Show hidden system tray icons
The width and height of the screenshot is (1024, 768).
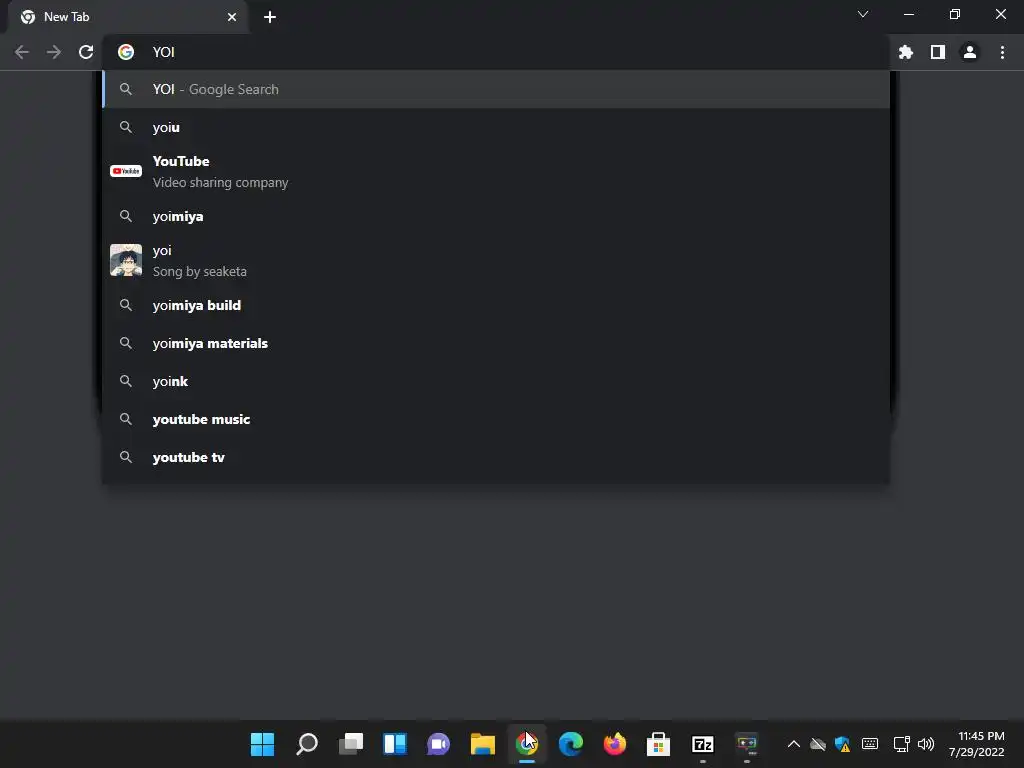[x=793, y=744]
